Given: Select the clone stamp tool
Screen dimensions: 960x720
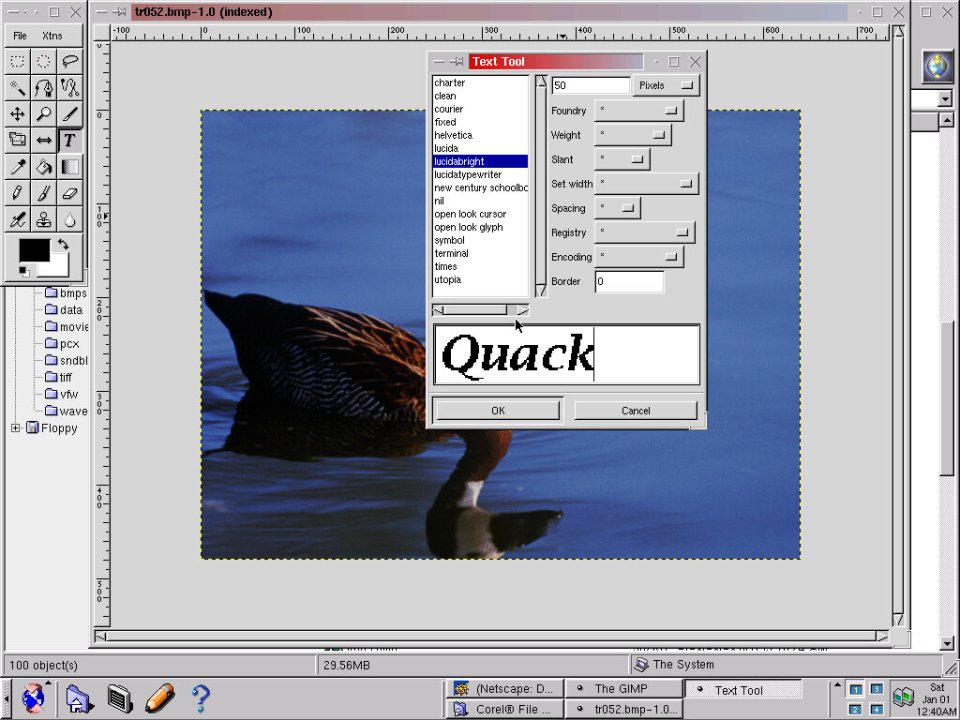Looking at the screenshot, I should 44,218.
